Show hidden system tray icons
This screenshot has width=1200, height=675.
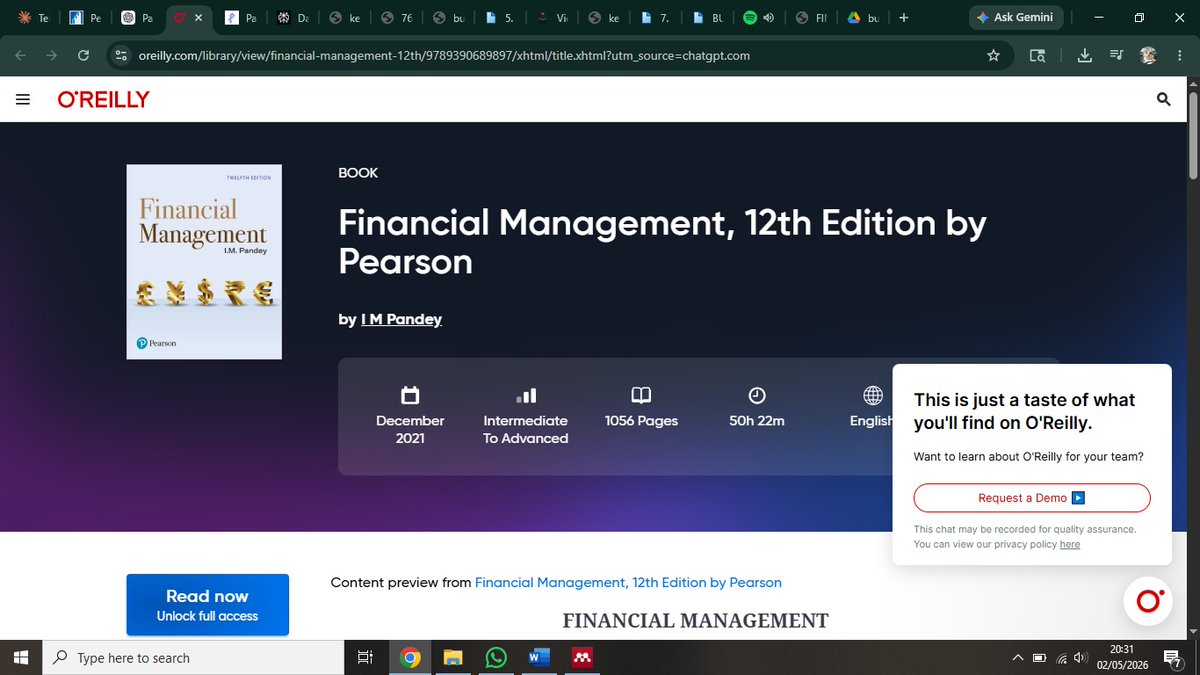click(1018, 658)
